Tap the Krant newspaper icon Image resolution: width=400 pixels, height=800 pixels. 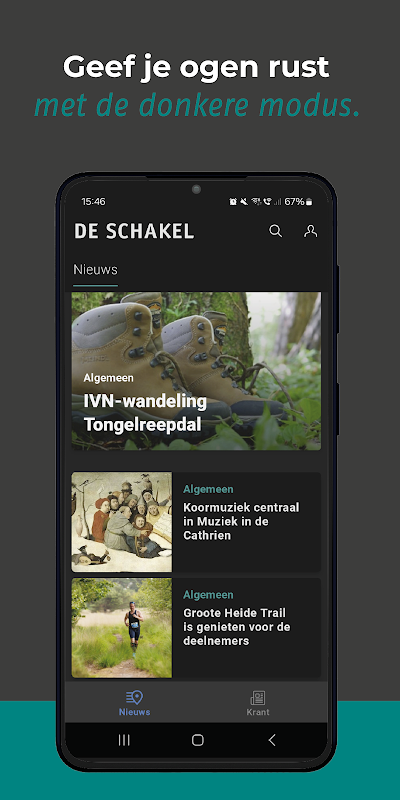pyautogui.click(x=258, y=697)
